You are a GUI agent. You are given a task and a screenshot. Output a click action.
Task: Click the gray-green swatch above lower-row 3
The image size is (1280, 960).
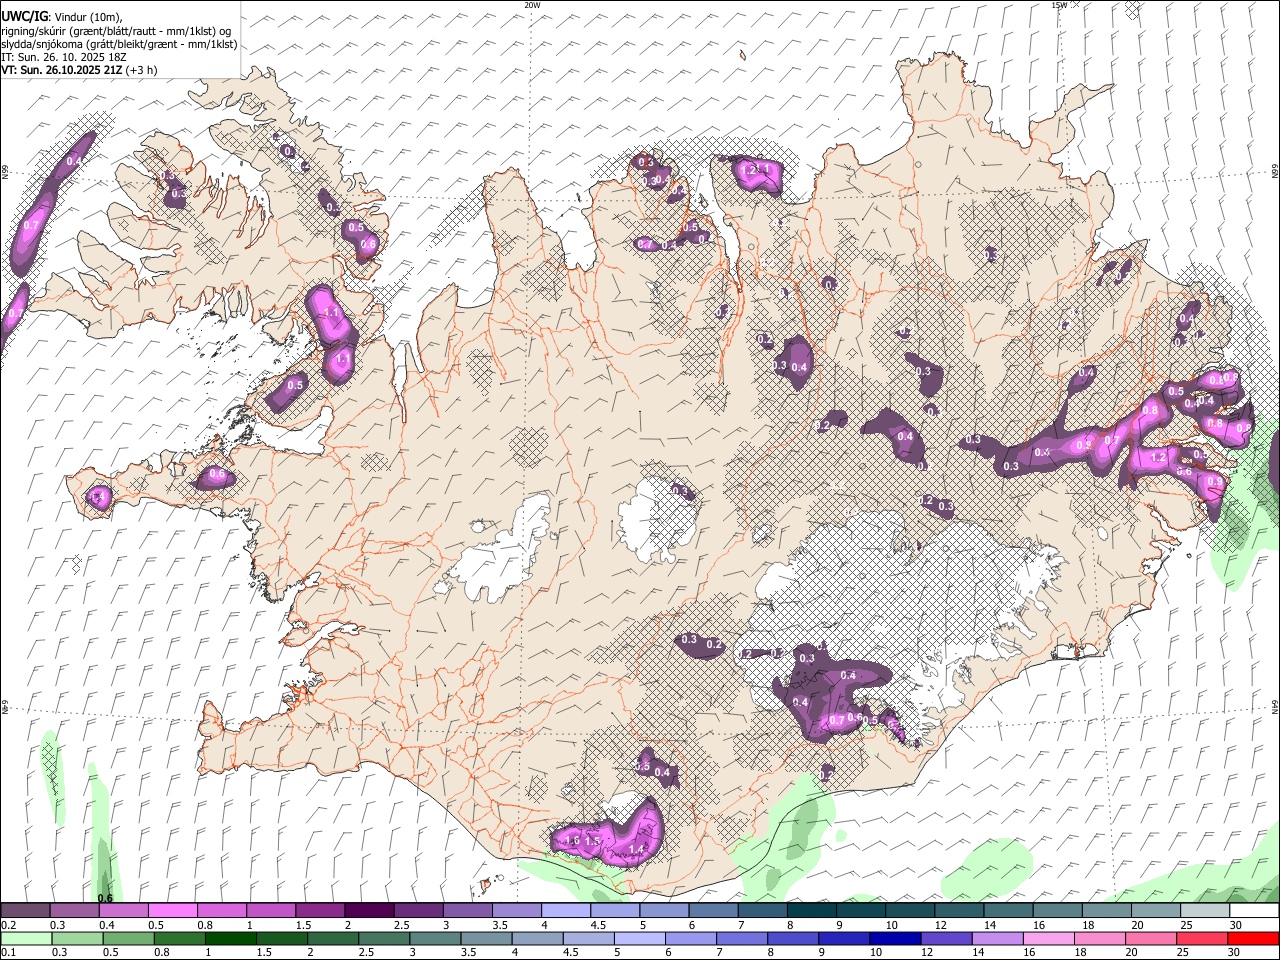pyautogui.click(x=435, y=938)
